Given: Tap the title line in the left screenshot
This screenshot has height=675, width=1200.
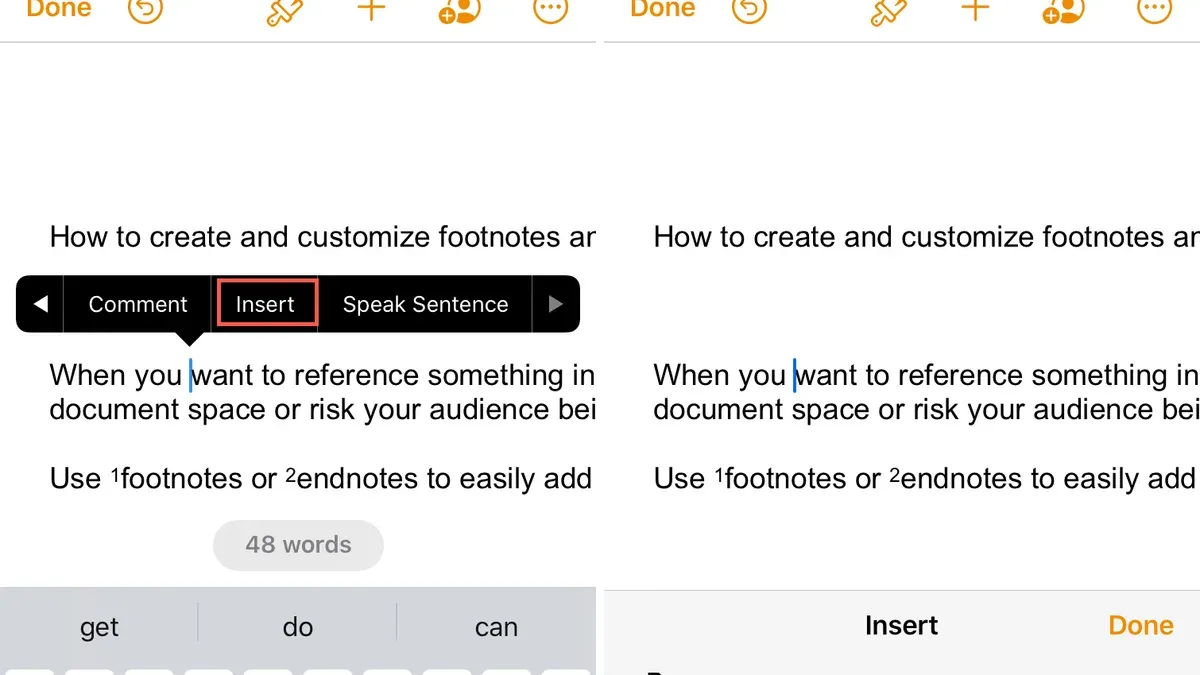Looking at the screenshot, I should [x=323, y=237].
